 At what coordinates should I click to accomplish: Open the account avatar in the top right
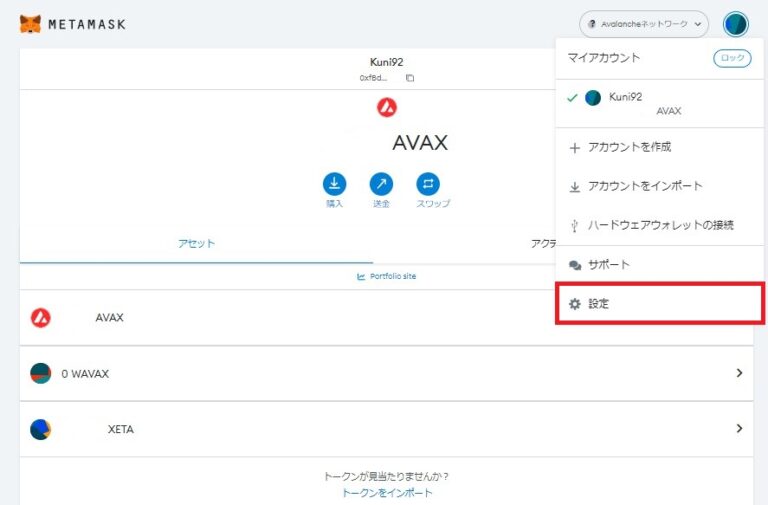pyautogui.click(x=736, y=24)
